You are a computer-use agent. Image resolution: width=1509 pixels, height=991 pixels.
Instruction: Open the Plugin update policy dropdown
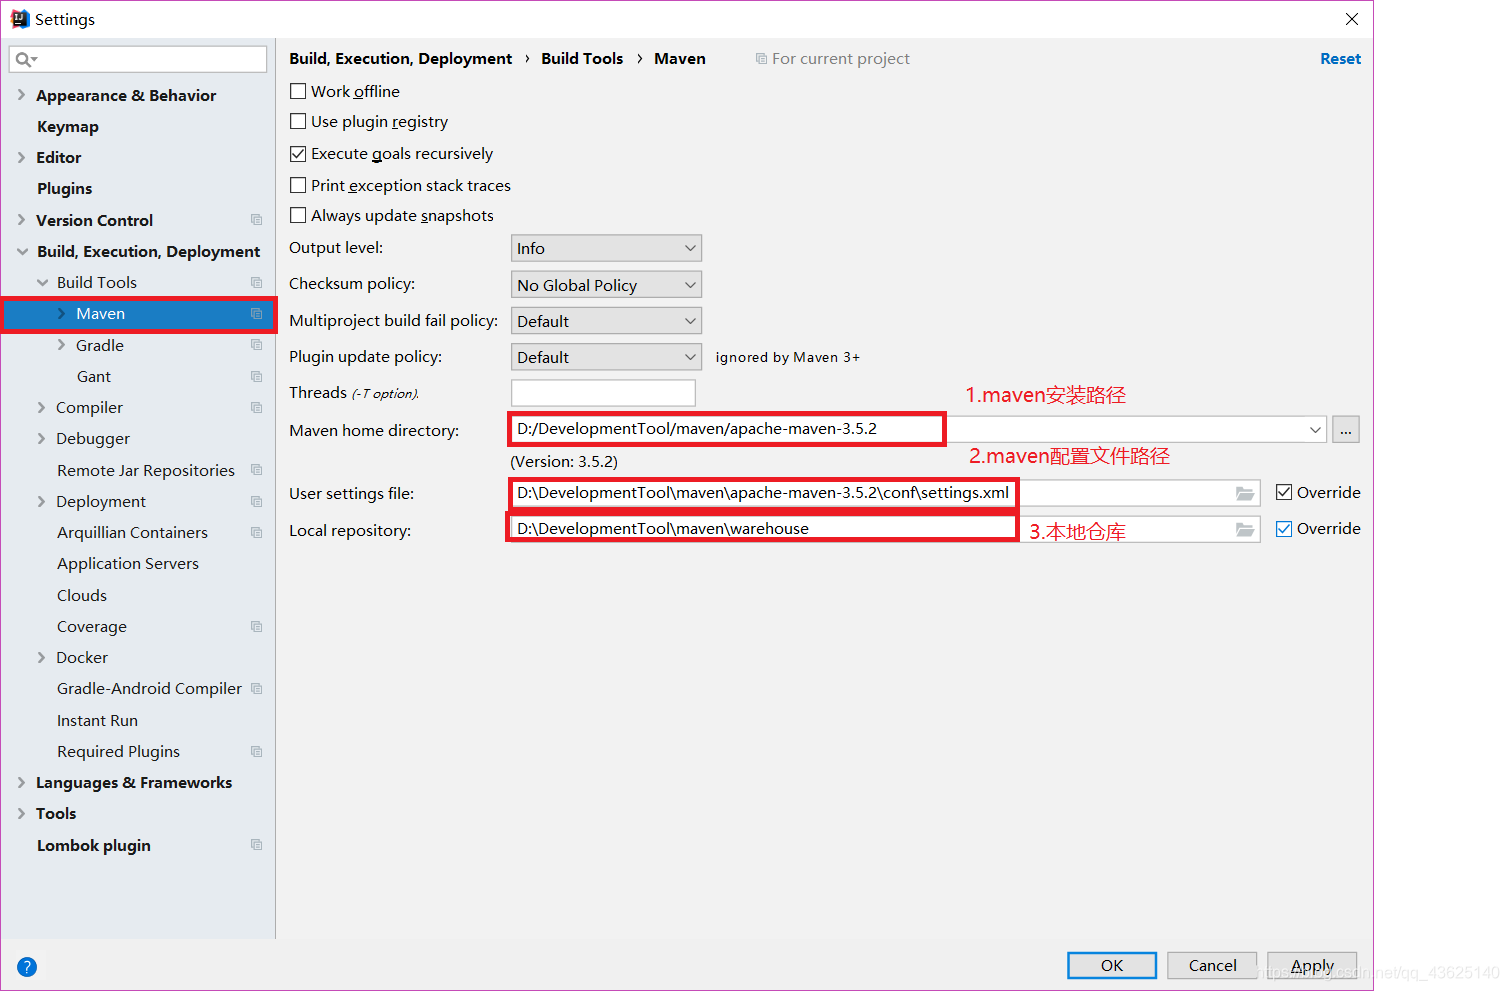[x=606, y=357]
